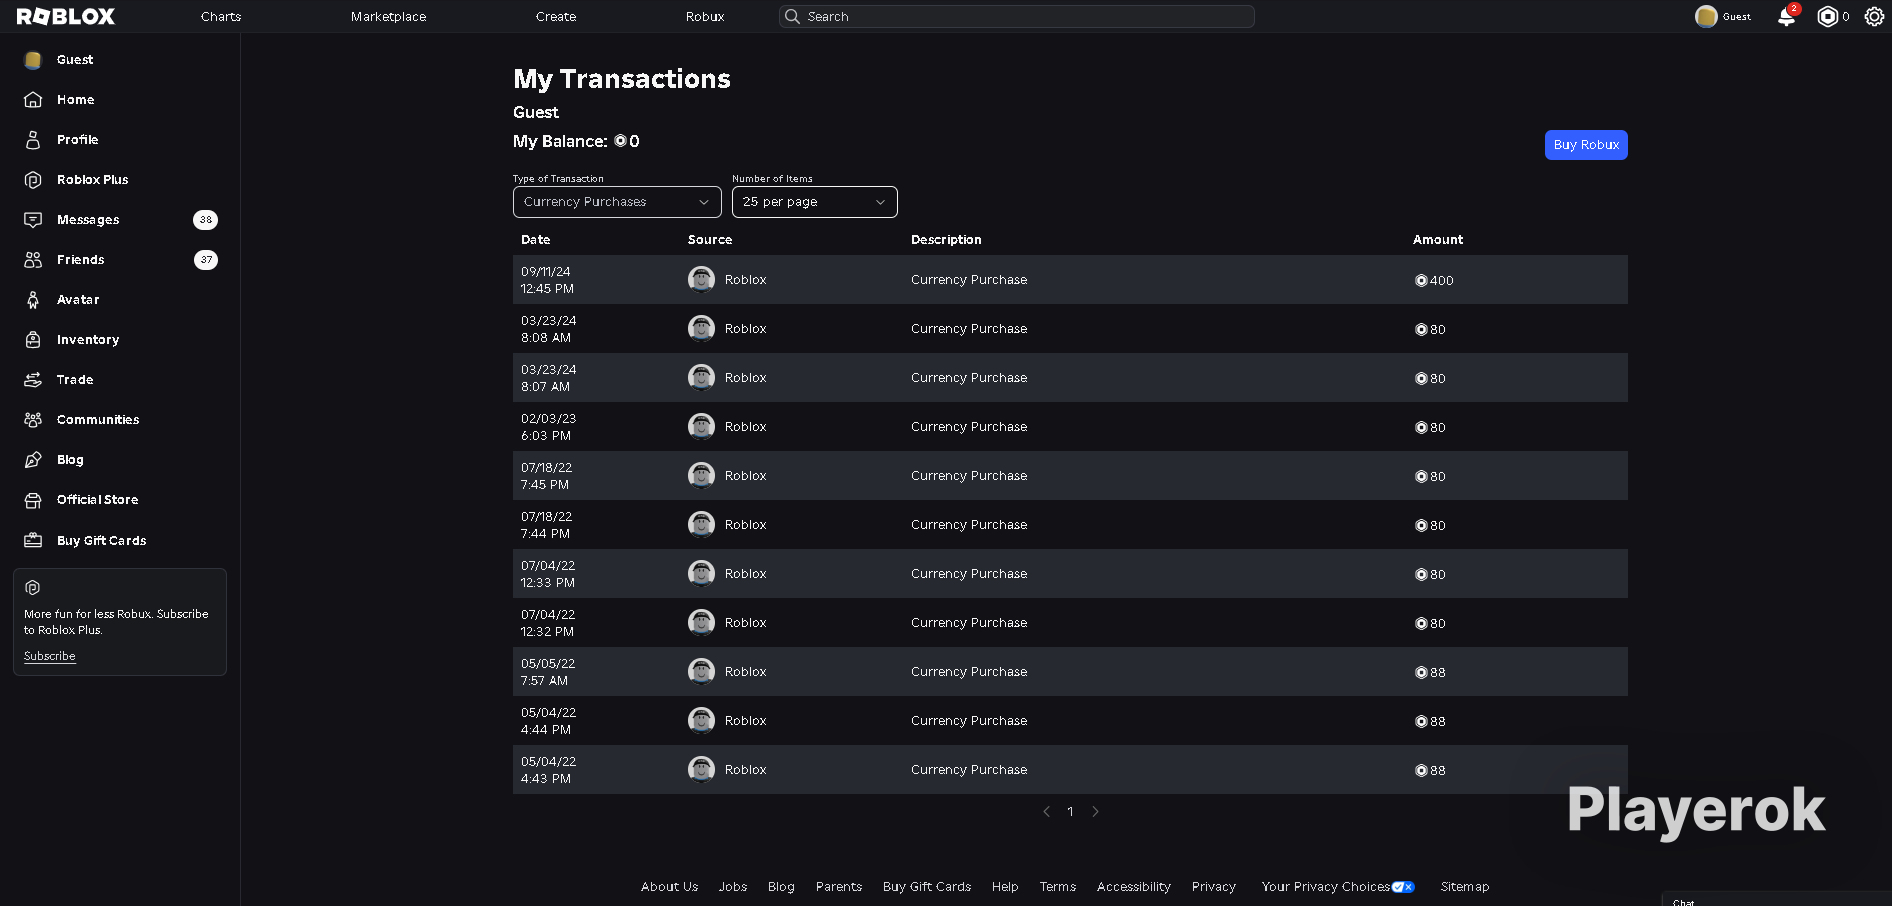Click the Roblox logo

66,16
